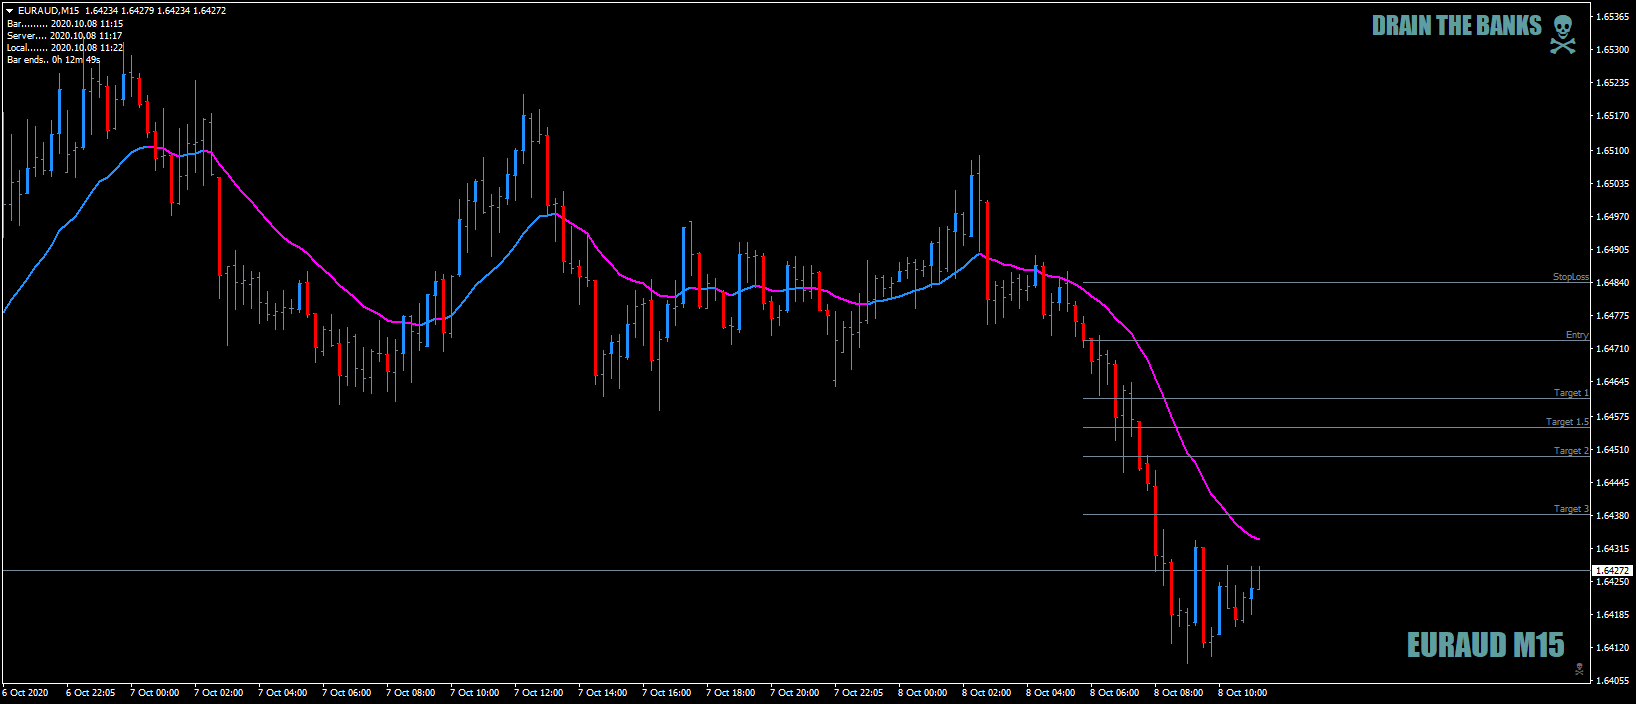Select the StopLoss line label

1570,277
